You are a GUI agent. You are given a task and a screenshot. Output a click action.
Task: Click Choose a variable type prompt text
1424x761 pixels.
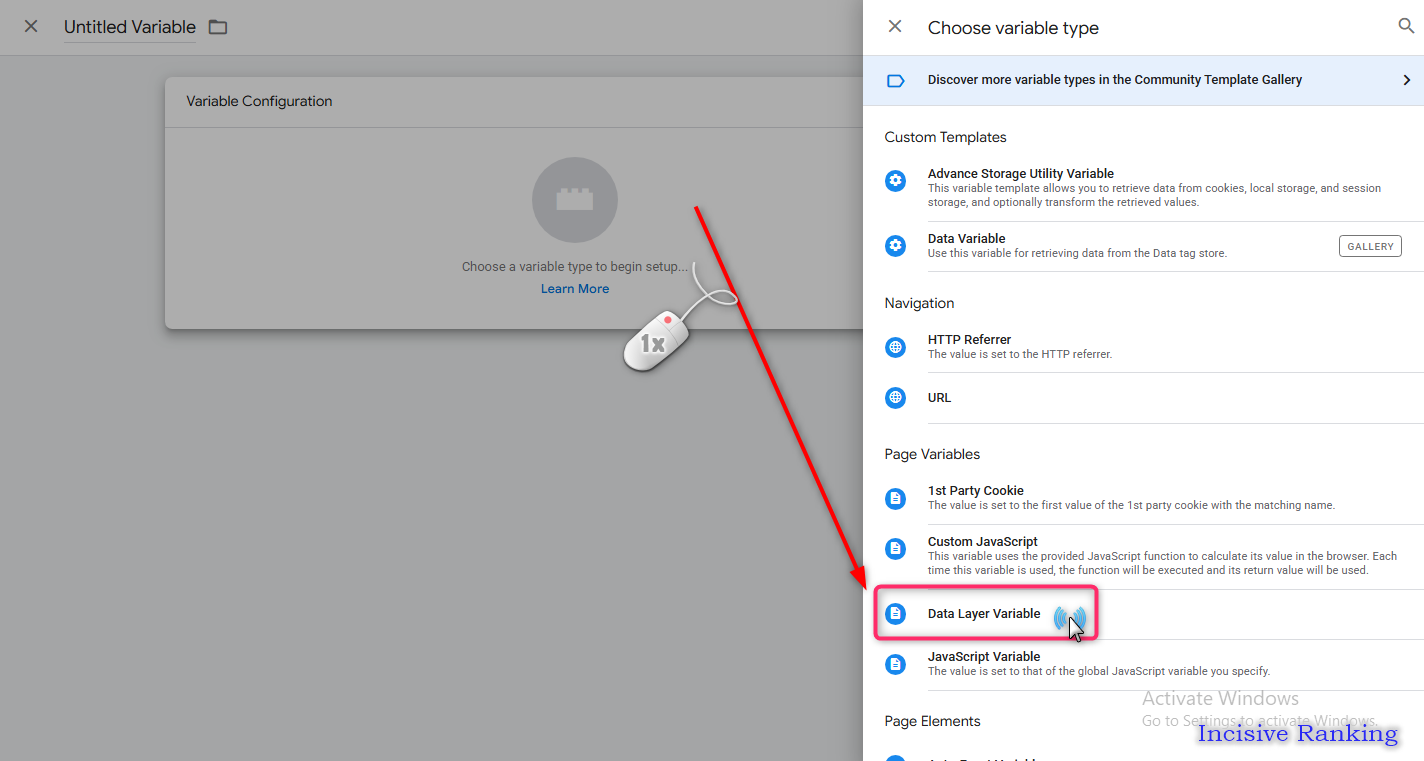[575, 267]
